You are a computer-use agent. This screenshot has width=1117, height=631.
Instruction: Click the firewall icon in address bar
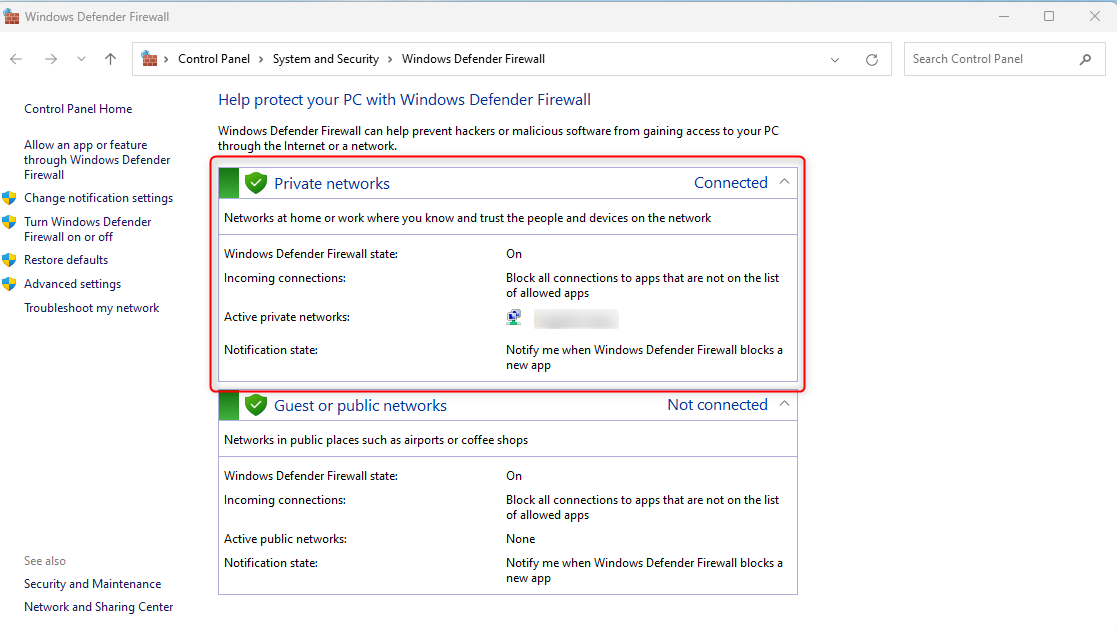[x=149, y=58]
